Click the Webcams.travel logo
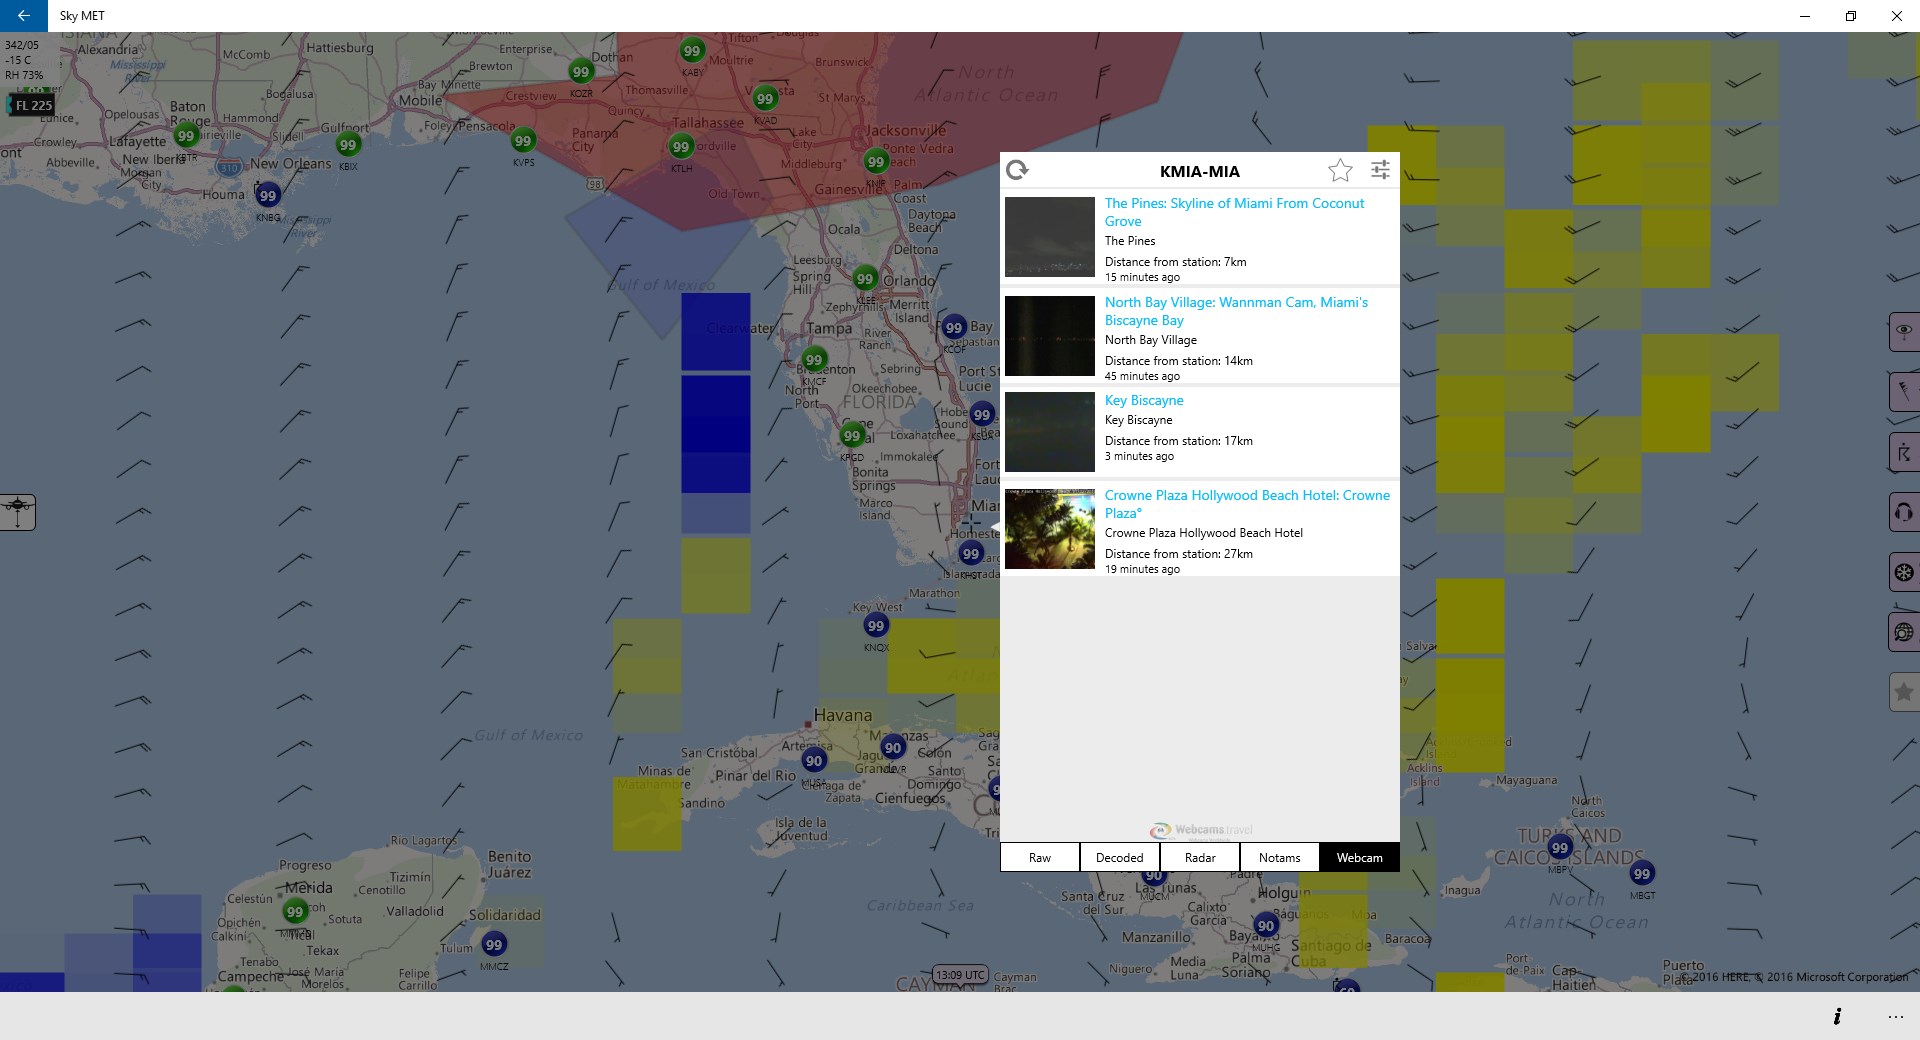The image size is (1920, 1040). (1201, 830)
